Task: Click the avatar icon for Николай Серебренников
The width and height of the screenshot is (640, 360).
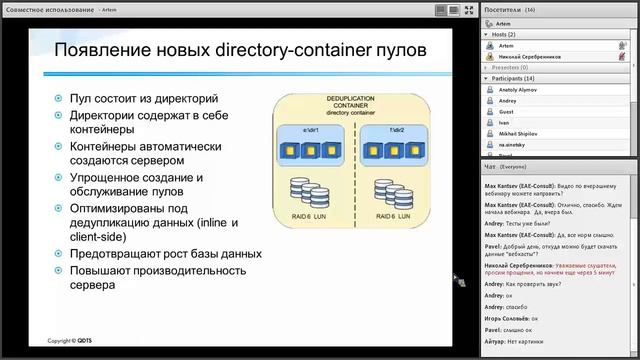Action: [x=490, y=57]
